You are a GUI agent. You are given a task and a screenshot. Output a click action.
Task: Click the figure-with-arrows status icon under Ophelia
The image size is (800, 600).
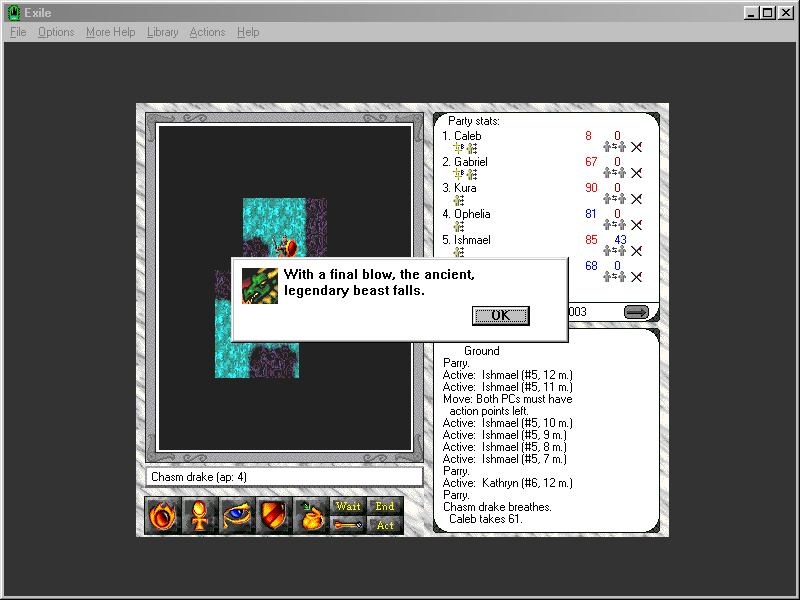coord(459,226)
